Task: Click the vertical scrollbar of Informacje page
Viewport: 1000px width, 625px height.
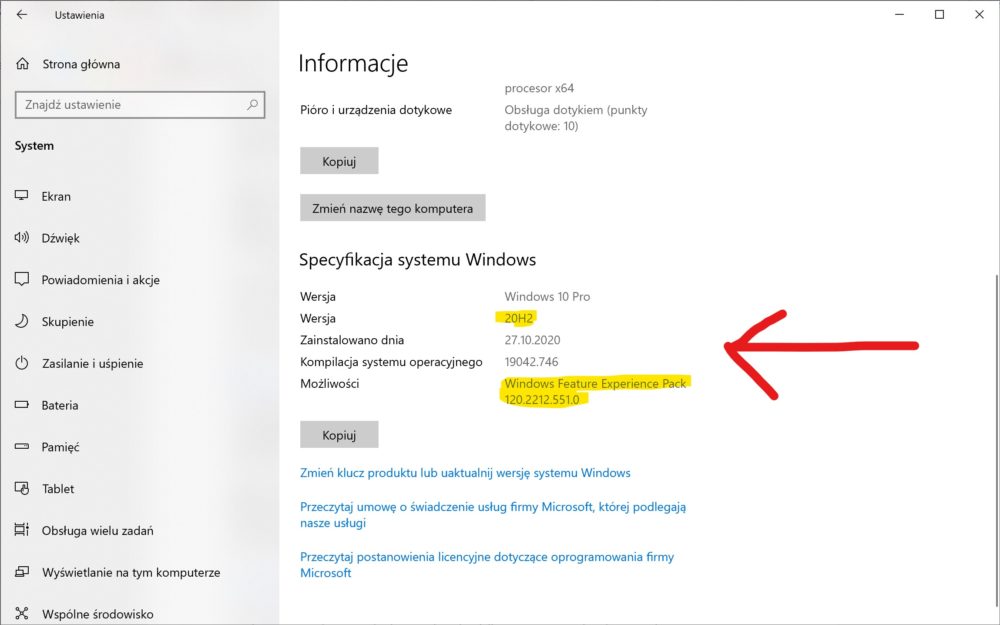Action: 995,440
